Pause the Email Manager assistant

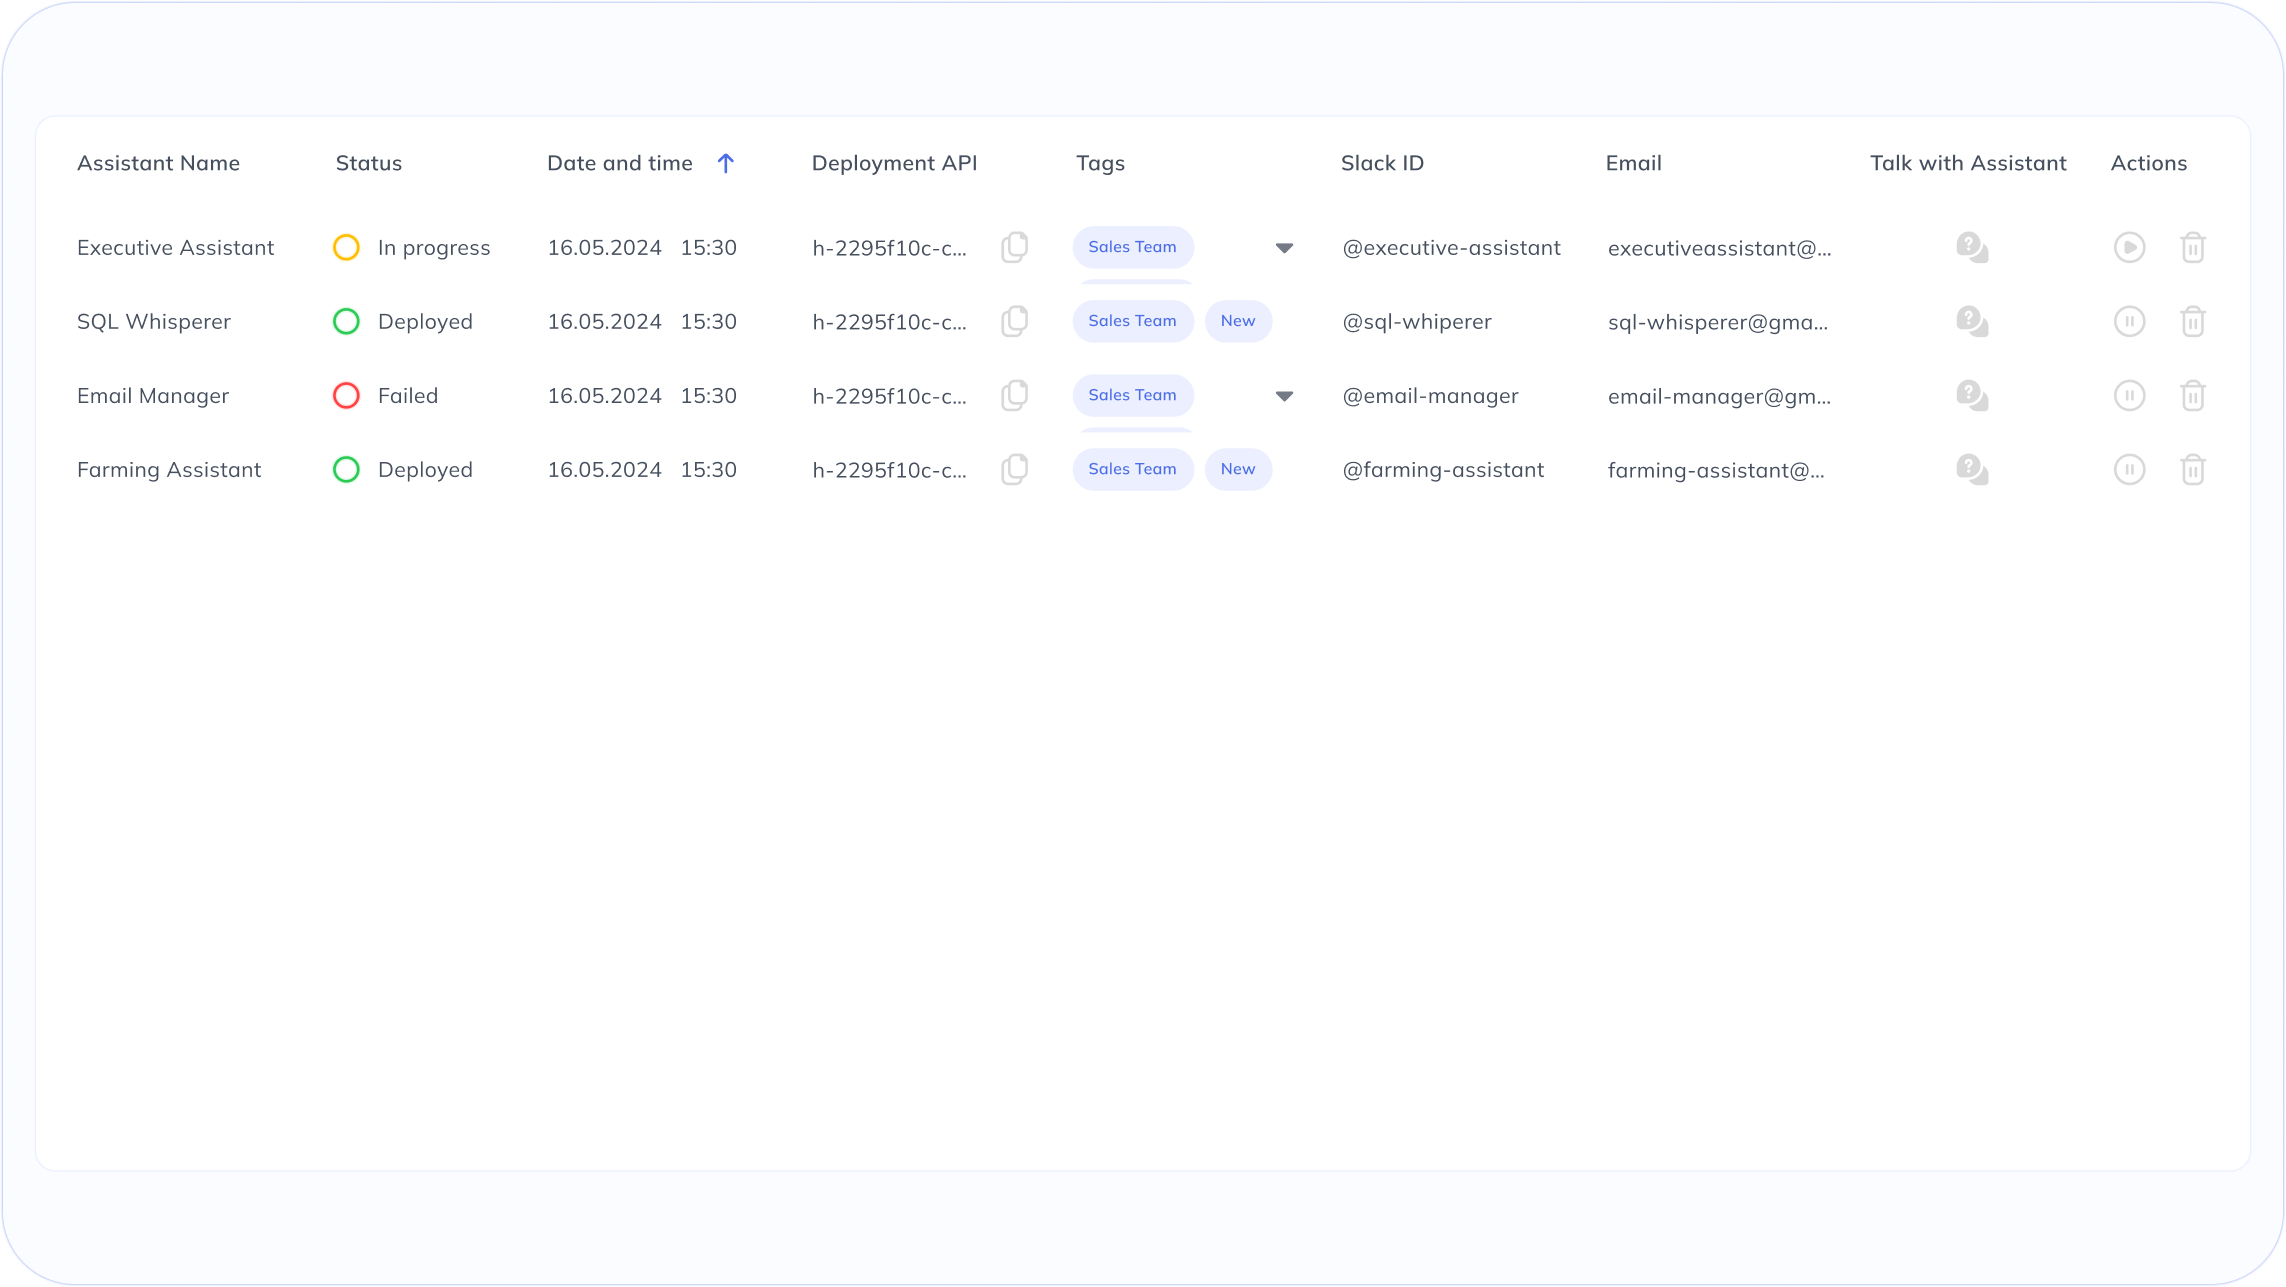click(x=2130, y=395)
